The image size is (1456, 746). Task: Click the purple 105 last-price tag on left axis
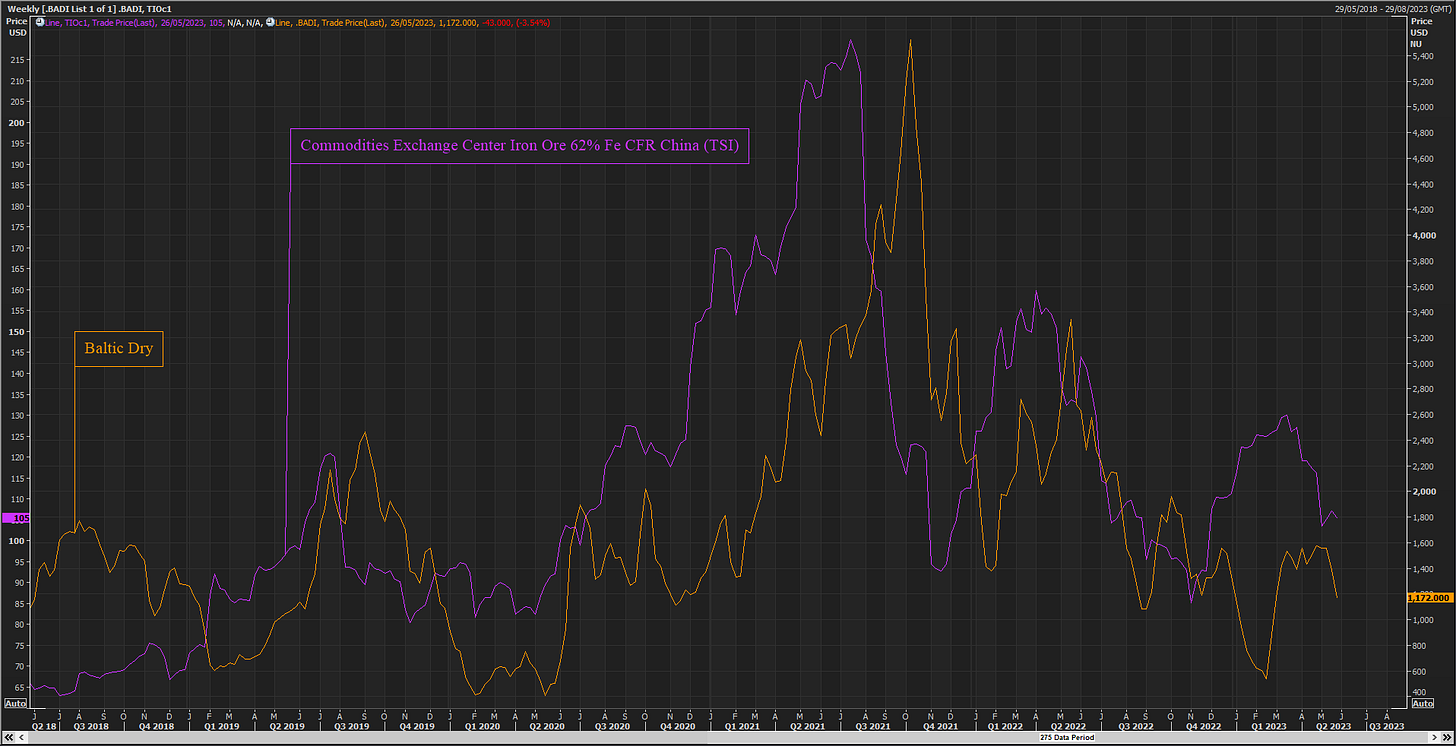click(x=15, y=518)
